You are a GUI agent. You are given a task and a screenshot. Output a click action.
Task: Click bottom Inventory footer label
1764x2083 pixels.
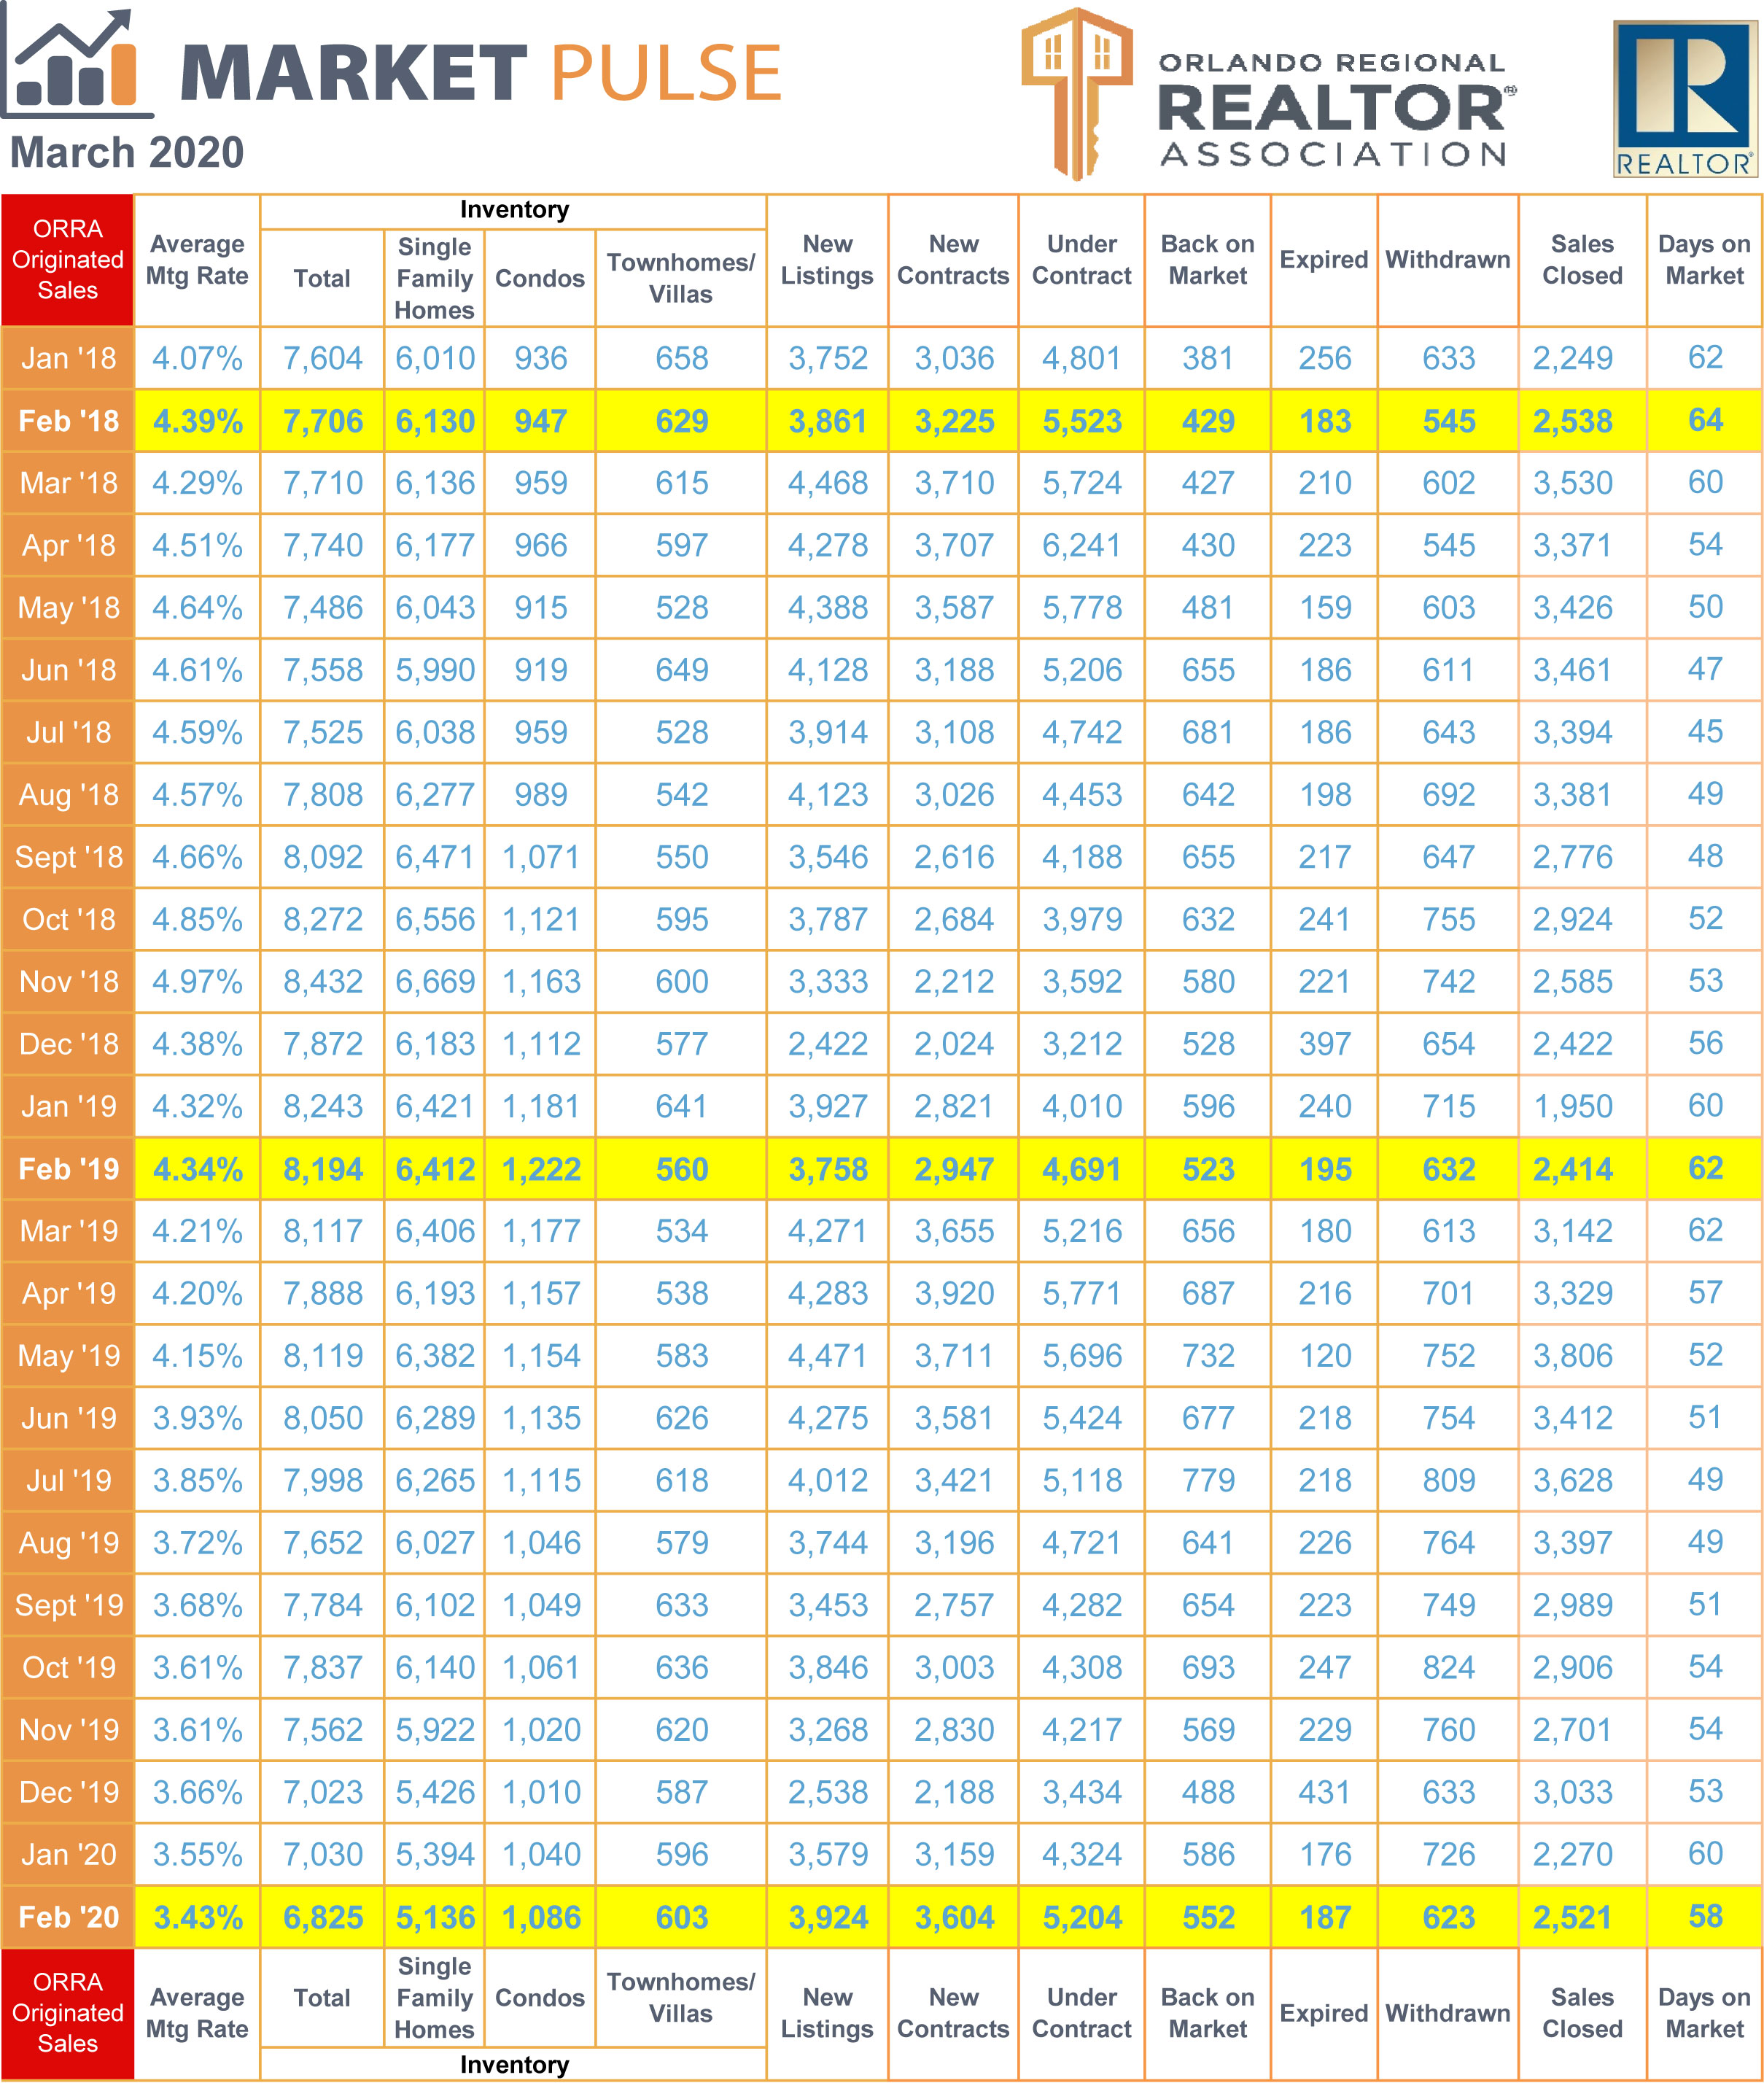pyautogui.click(x=514, y=2064)
